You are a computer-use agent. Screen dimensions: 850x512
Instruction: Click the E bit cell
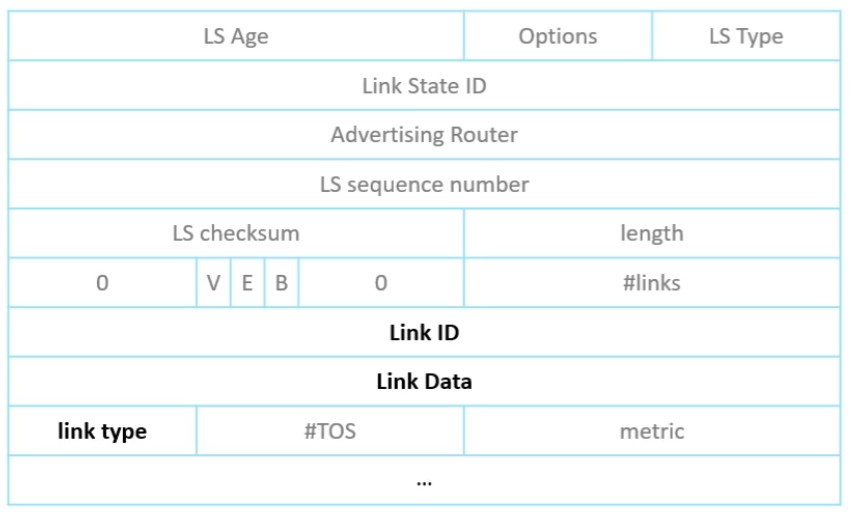[247, 283]
